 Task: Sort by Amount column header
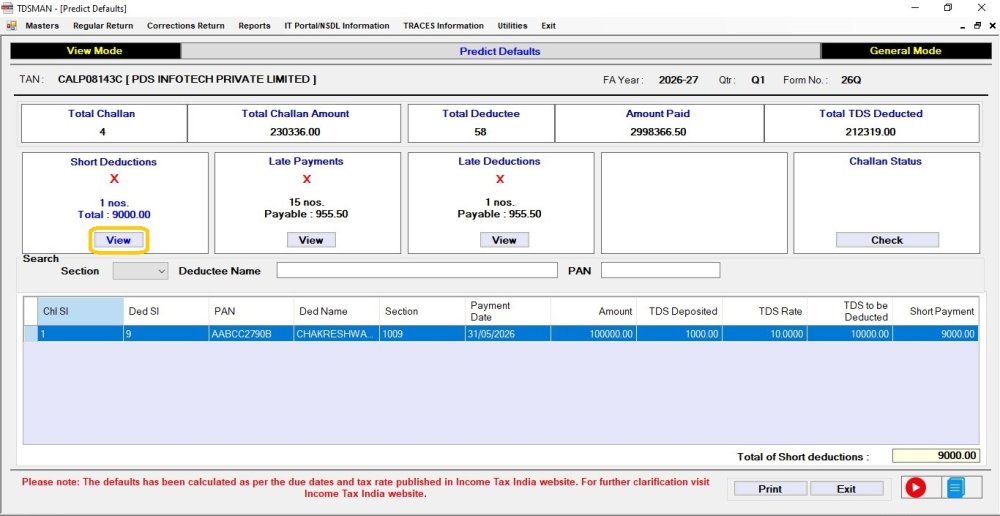(593, 311)
